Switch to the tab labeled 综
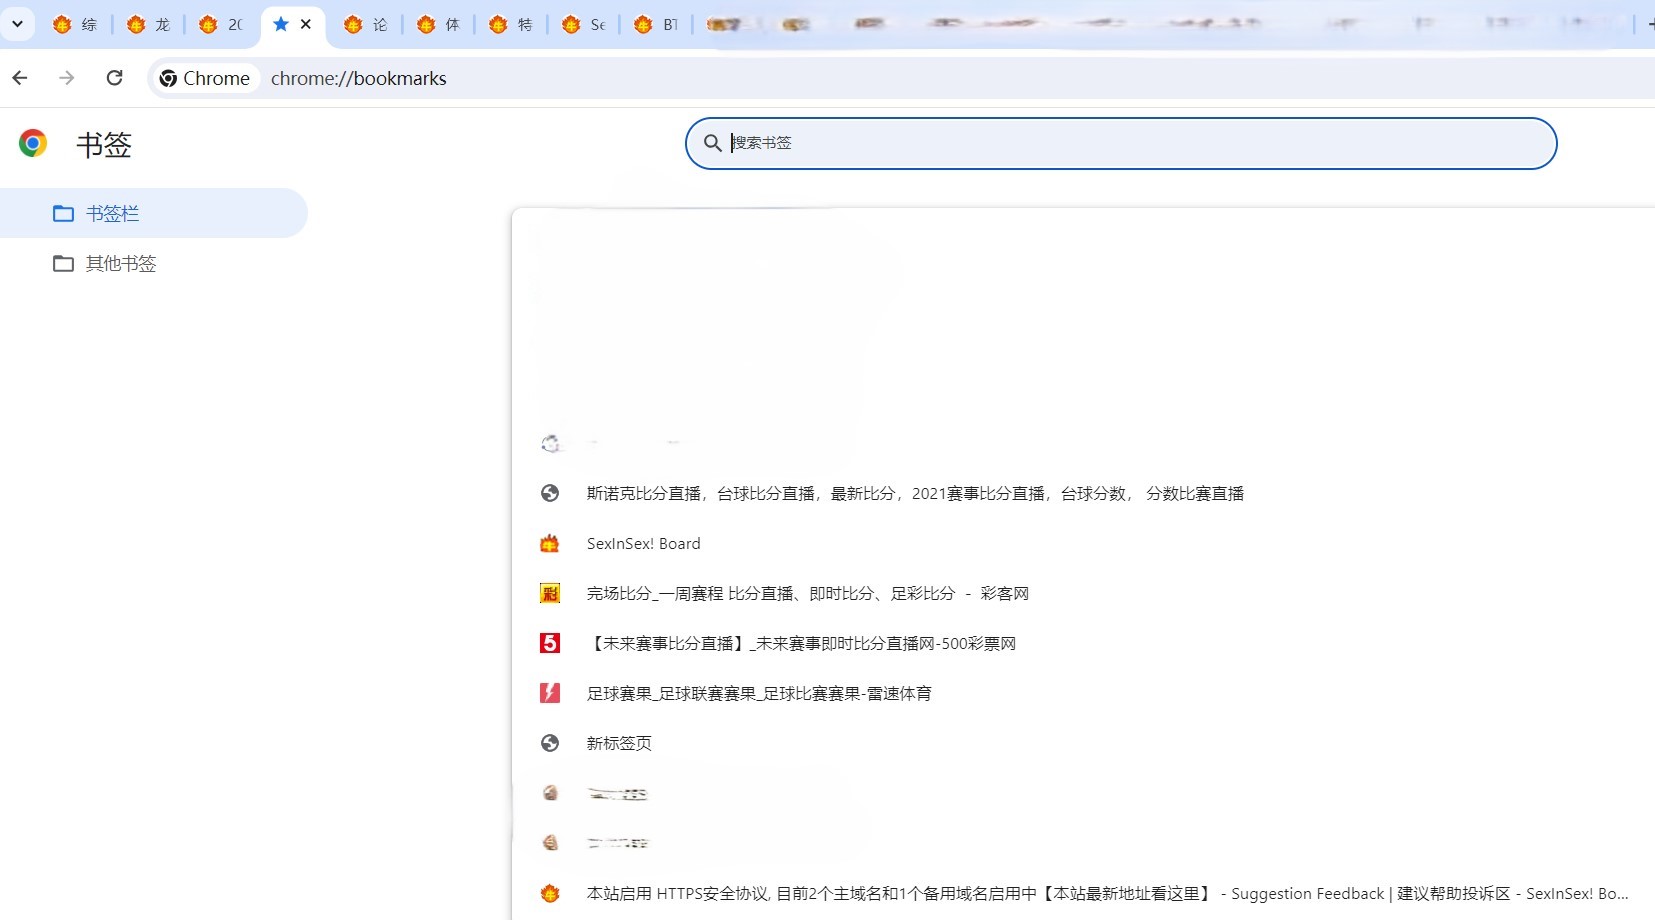 pyautogui.click(x=76, y=25)
